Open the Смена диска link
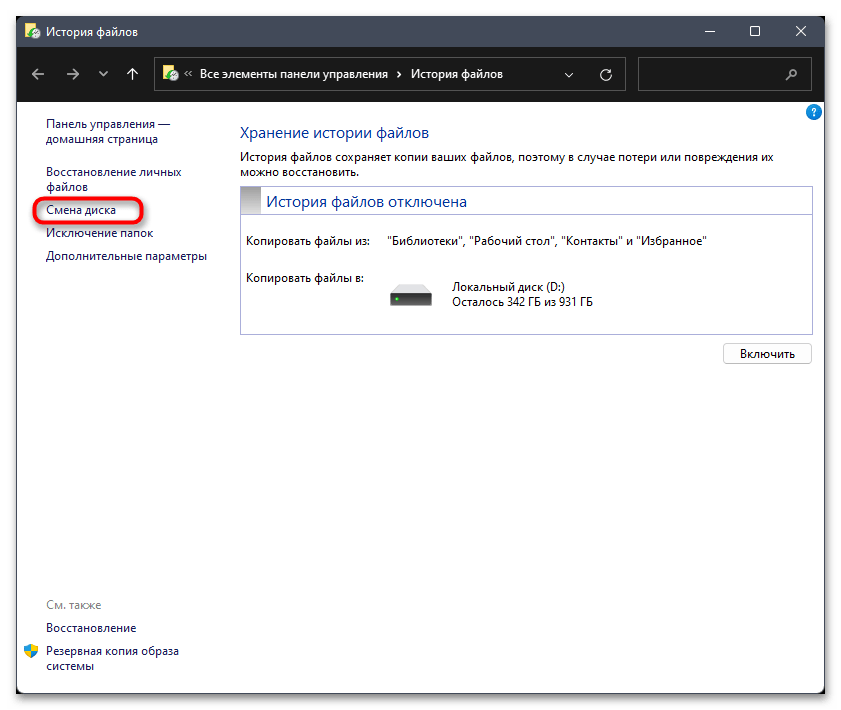This screenshot has width=841, height=710. 81,211
